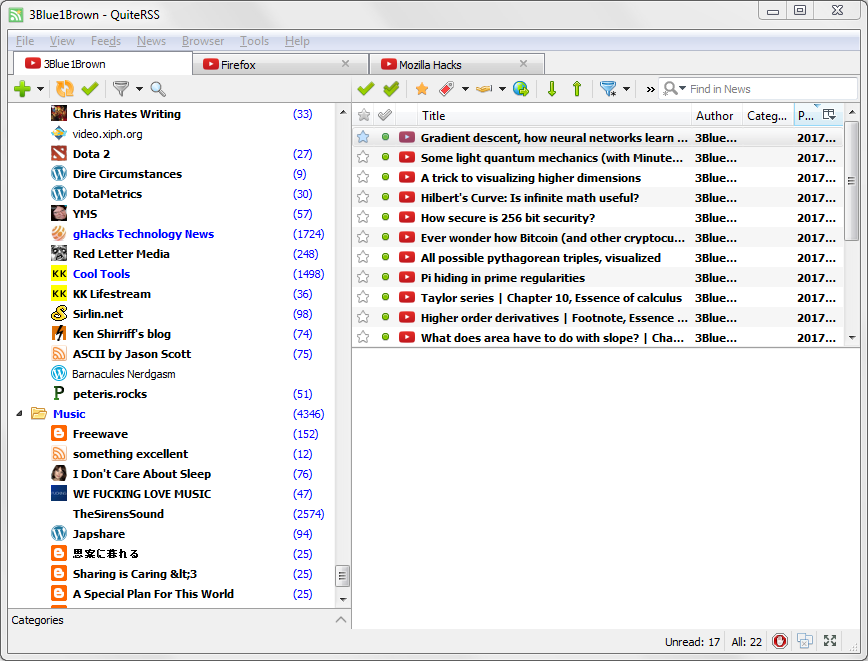868x661 pixels.
Task: Select the gHacks Technology News feed
Action: (x=143, y=234)
